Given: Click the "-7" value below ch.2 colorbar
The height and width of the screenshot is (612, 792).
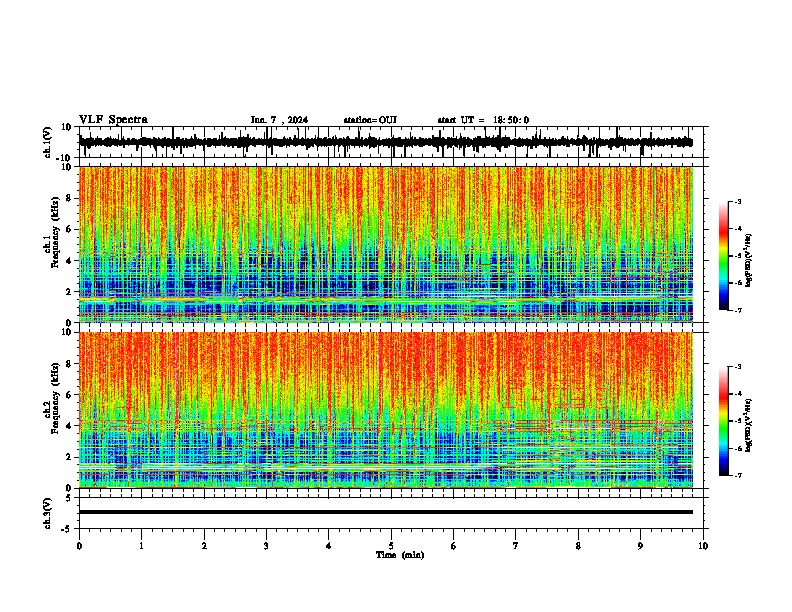Looking at the screenshot, I should 738,476.
